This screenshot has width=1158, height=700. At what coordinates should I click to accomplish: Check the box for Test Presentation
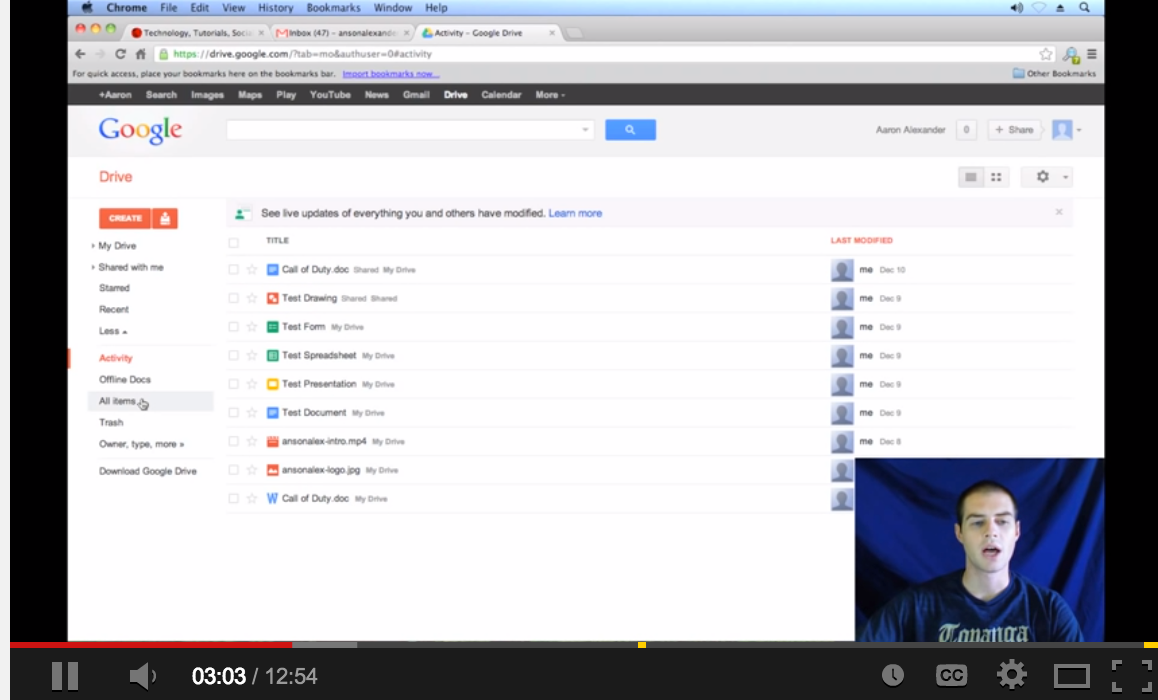233,384
